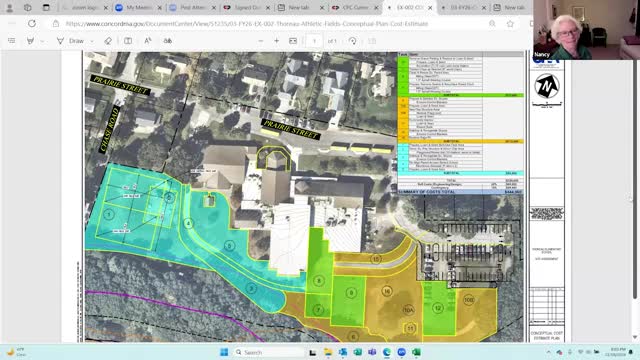Open File Explorer from the taskbar
This screenshot has height=360, width=640.
(328, 352)
